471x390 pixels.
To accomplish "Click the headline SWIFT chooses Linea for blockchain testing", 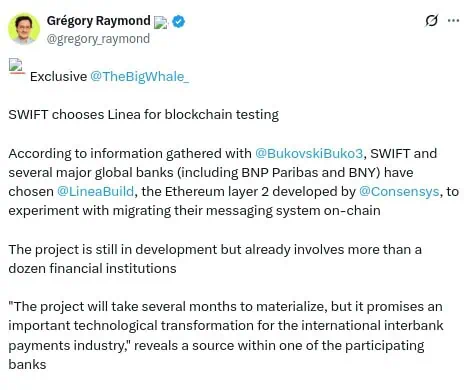I will [x=144, y=115].
